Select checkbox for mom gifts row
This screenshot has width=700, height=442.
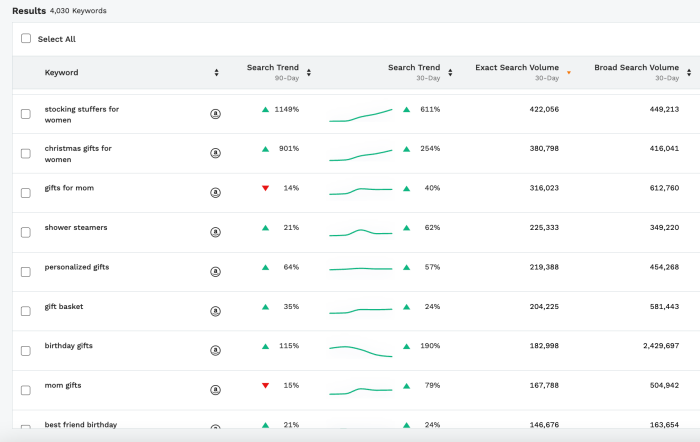26,390
